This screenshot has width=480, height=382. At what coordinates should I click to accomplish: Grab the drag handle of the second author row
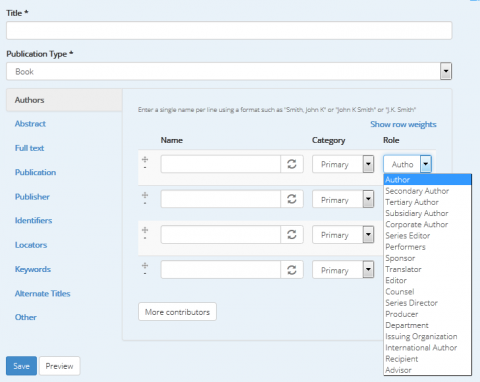145,195
